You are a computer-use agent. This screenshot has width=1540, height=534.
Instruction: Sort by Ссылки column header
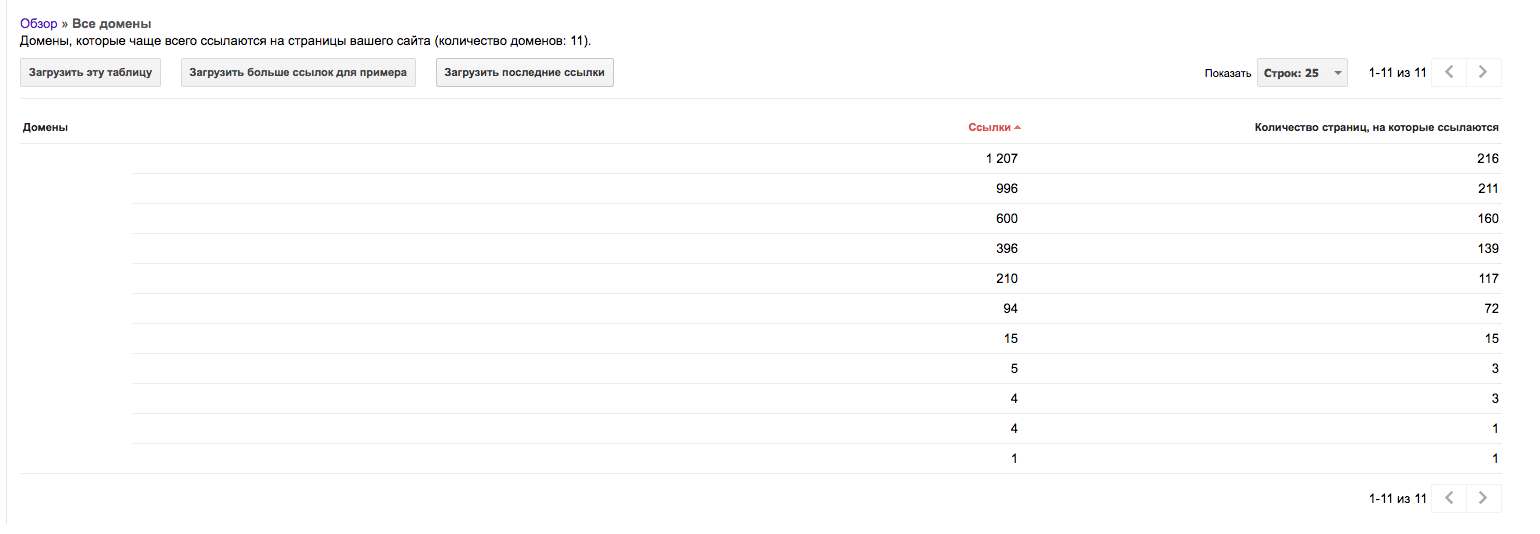(x=989, y=128)
